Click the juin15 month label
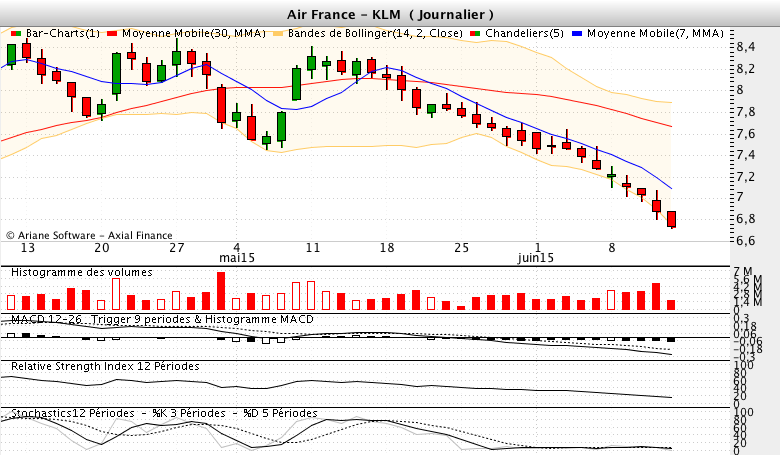 tap(536, 258)
